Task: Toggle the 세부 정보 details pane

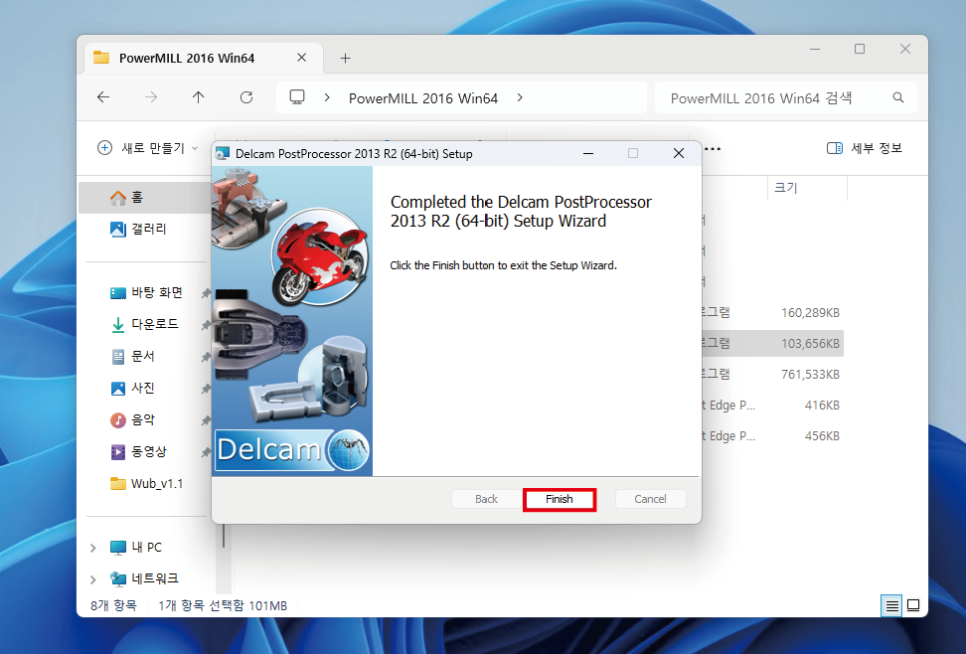Action: (x=864, y=148)
